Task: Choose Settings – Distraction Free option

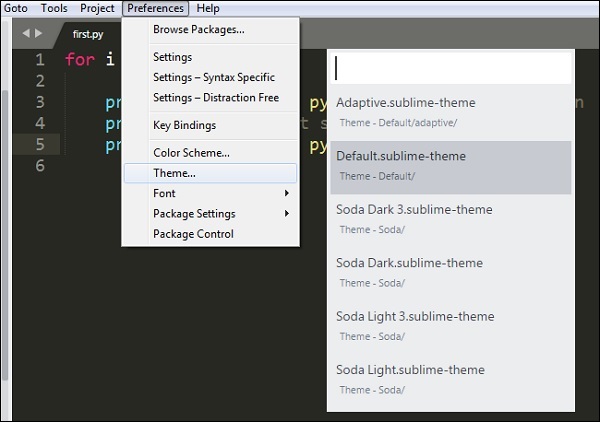Action: [215, 97]
